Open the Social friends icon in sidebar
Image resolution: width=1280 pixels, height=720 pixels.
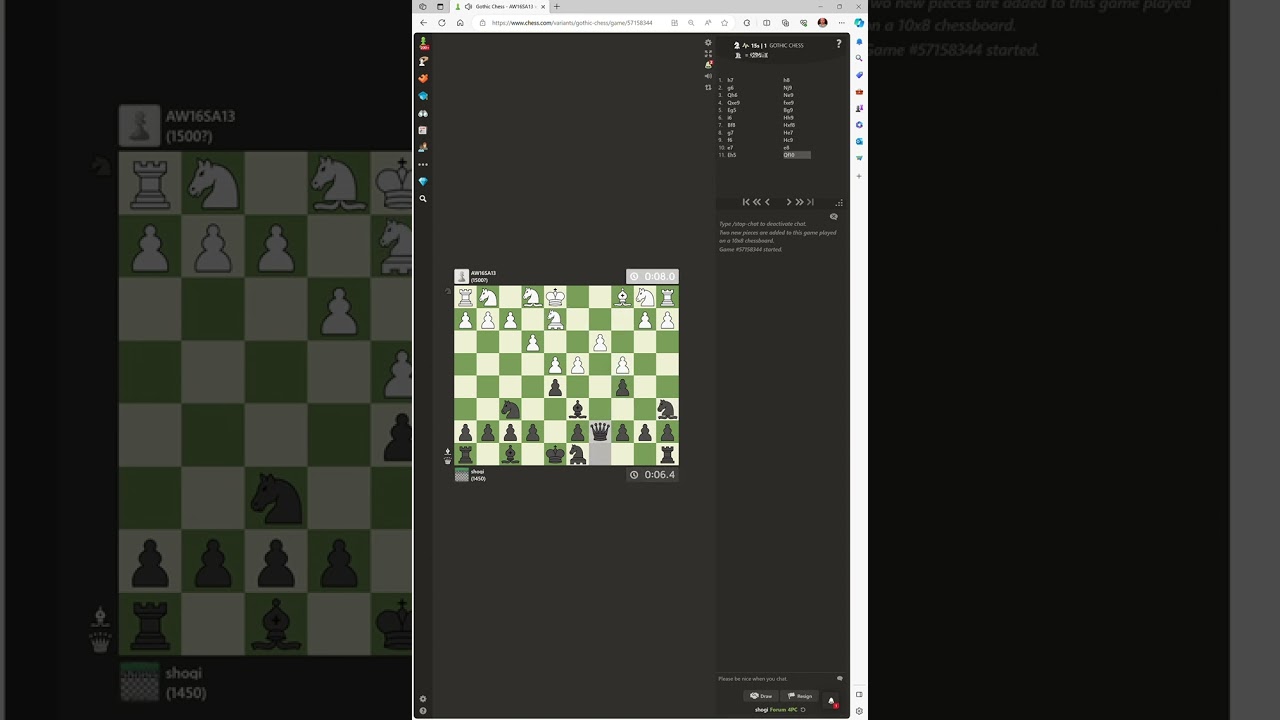(423, 147)
